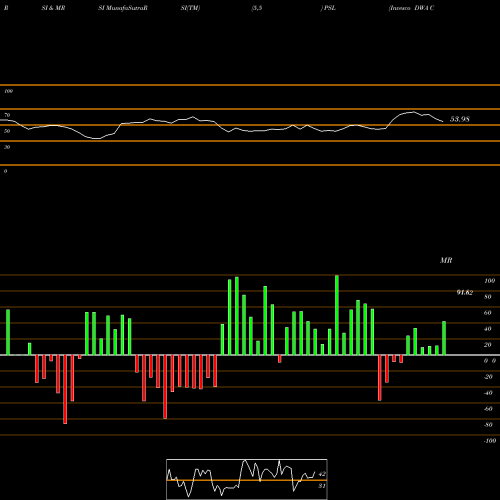Click the 42 value in the mini chart
The width and height of the screenshot is (500, 500).
point(322,474)
